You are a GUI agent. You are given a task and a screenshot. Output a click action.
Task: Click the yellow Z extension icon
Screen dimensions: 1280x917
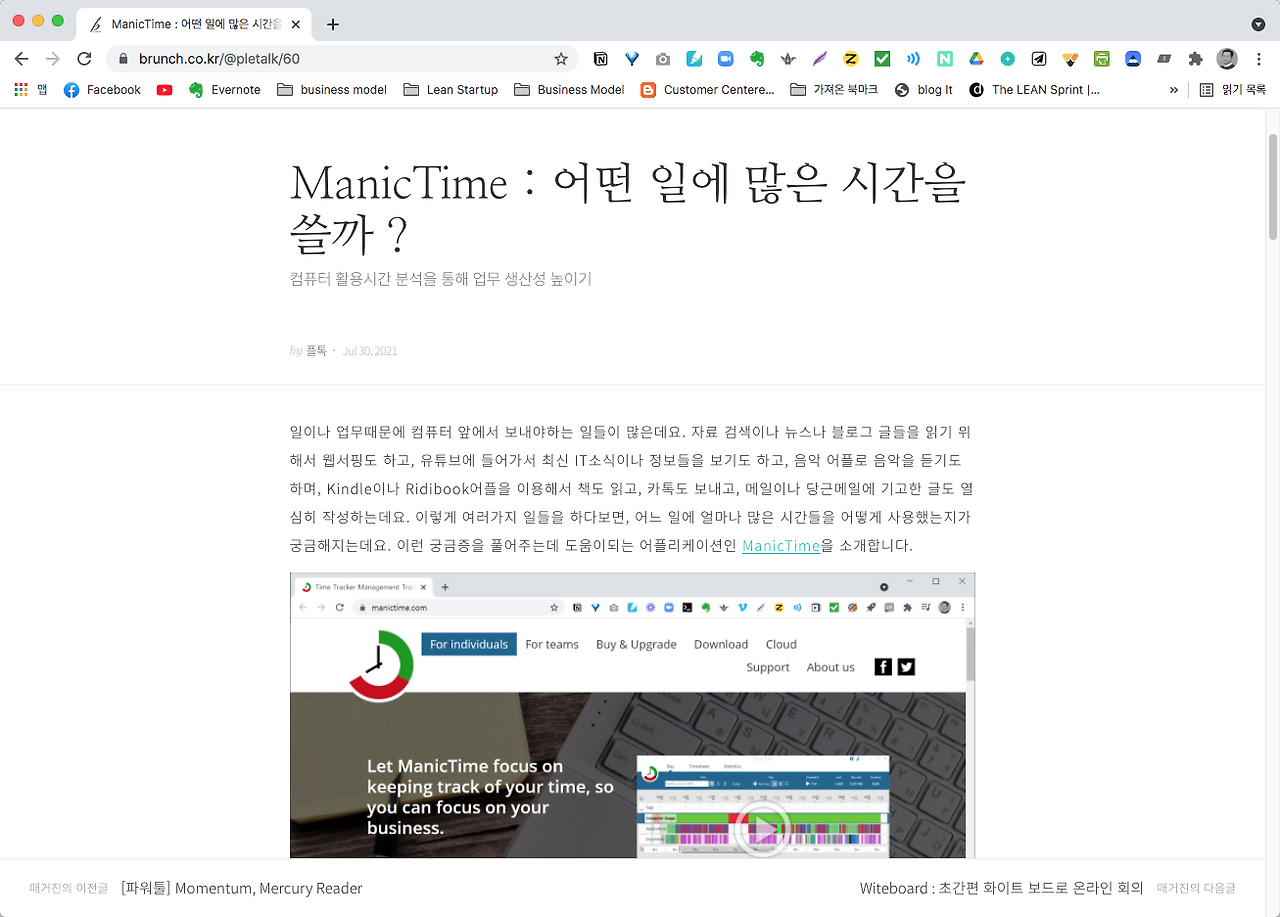click(x=851, y=59)
